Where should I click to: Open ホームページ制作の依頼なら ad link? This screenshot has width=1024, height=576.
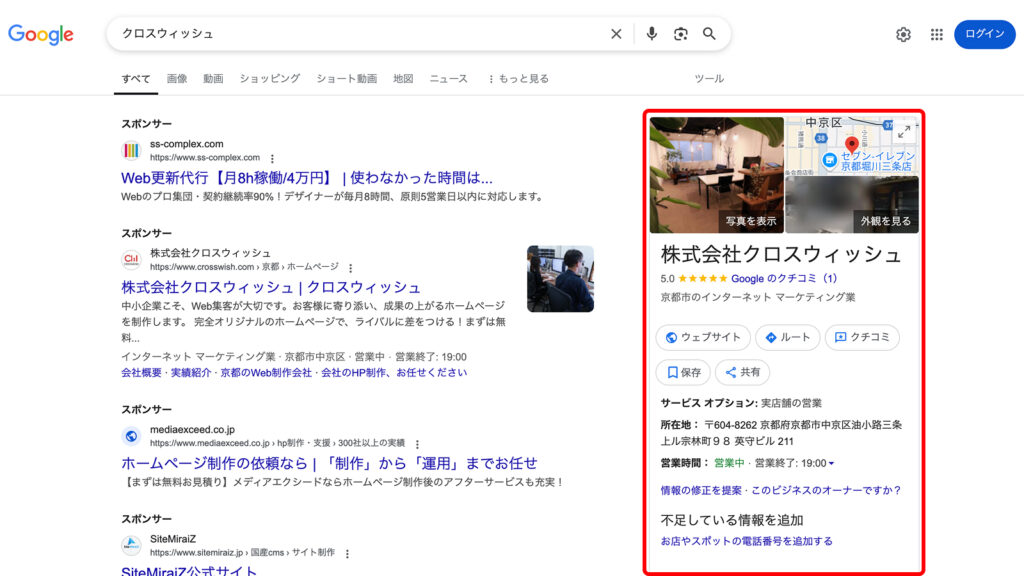click(329, 464)
